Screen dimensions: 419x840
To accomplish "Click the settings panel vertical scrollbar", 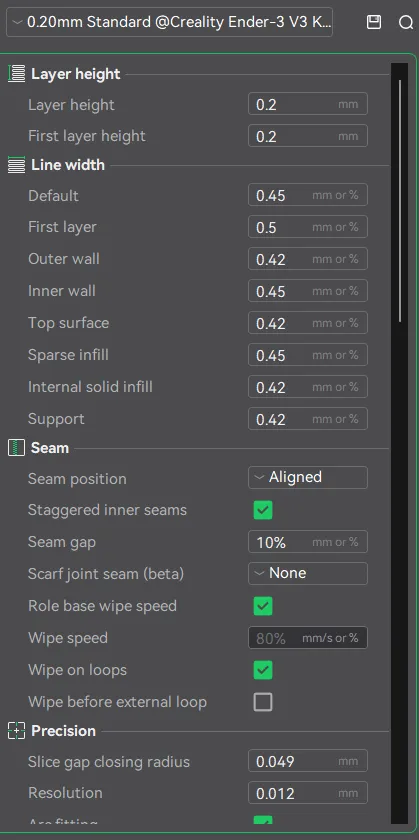I will coord(400,201).
